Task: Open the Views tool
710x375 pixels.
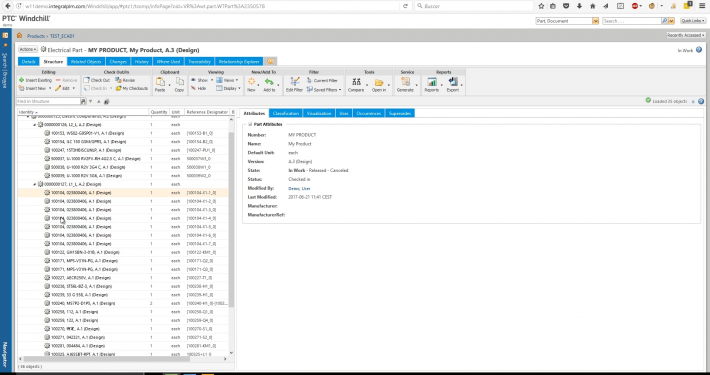Action: (x=227, y=80)
